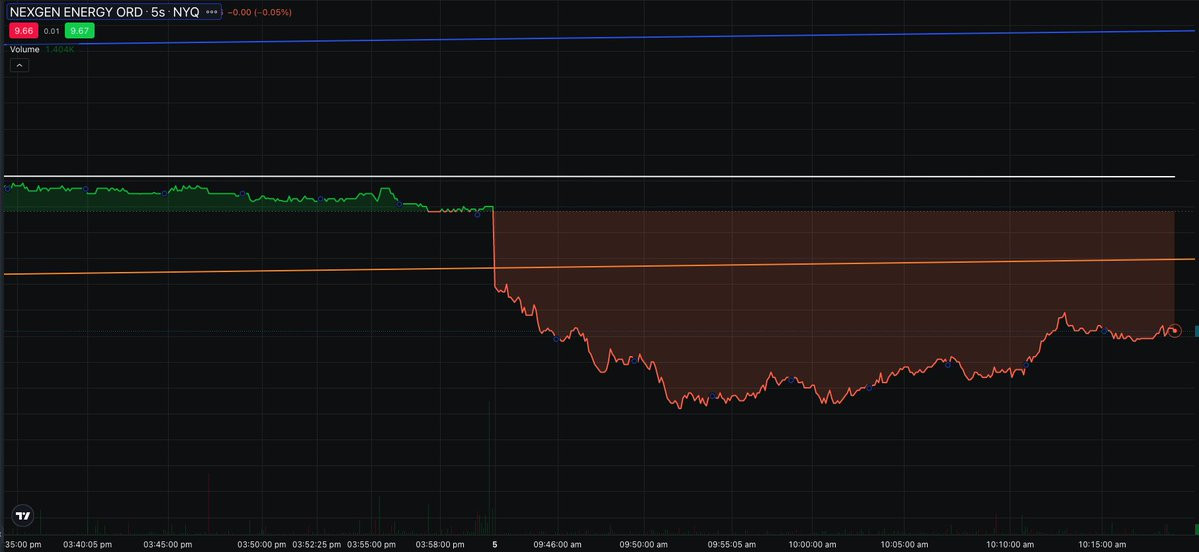
Task: Select the blue trend line near the top
Action: tap(600, 37)
